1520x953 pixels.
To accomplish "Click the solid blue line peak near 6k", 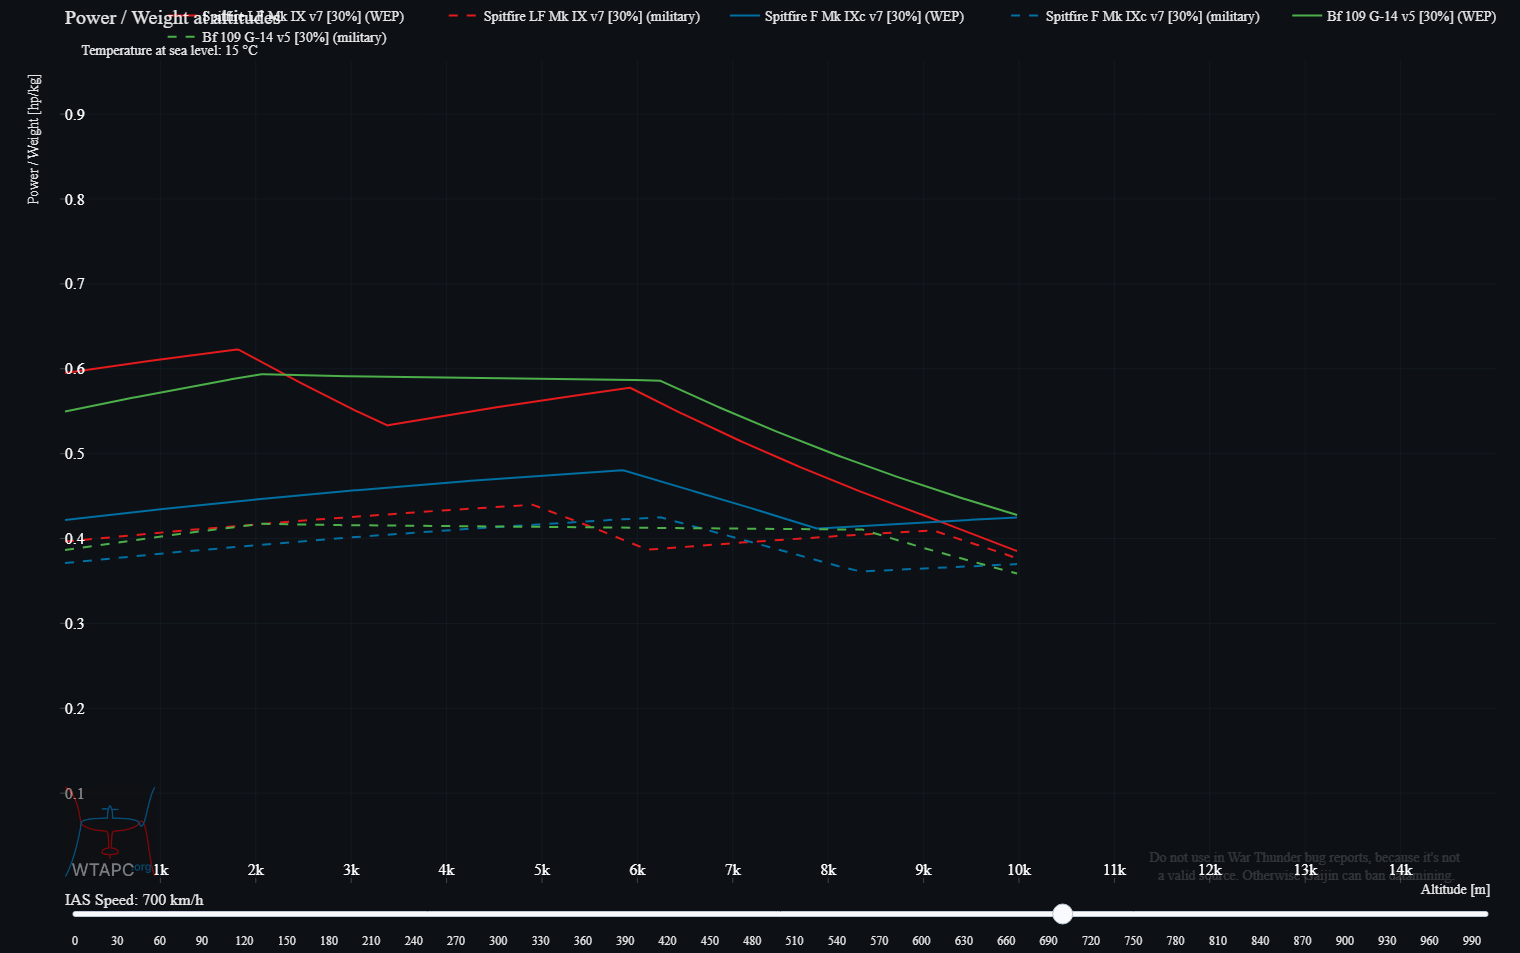I will (622, 470).
